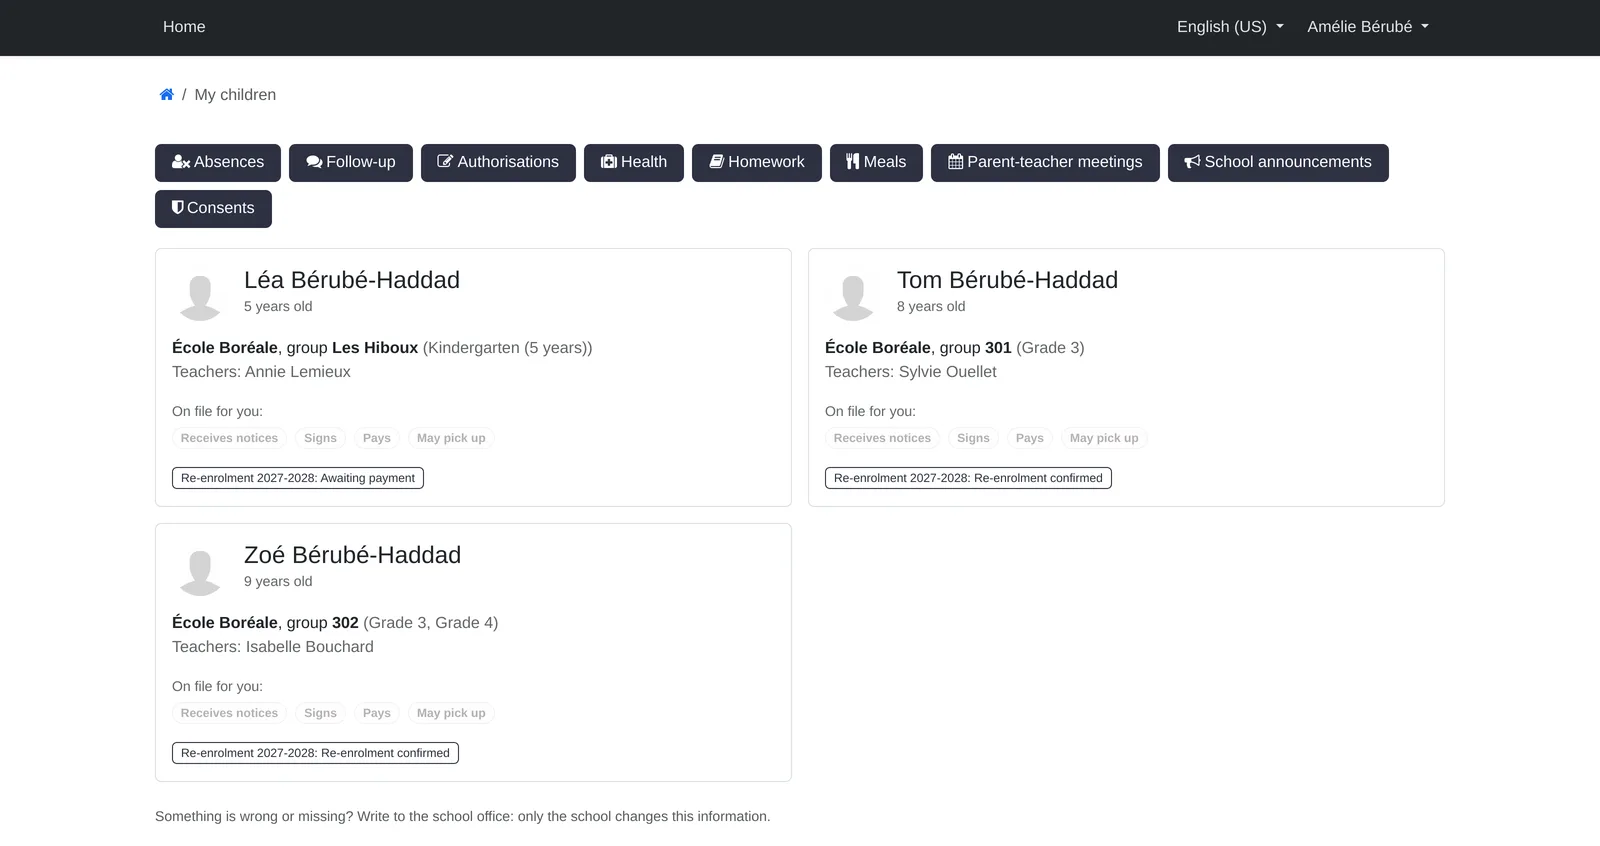
Task: Go to Authorisations
Action: [498, 163]
